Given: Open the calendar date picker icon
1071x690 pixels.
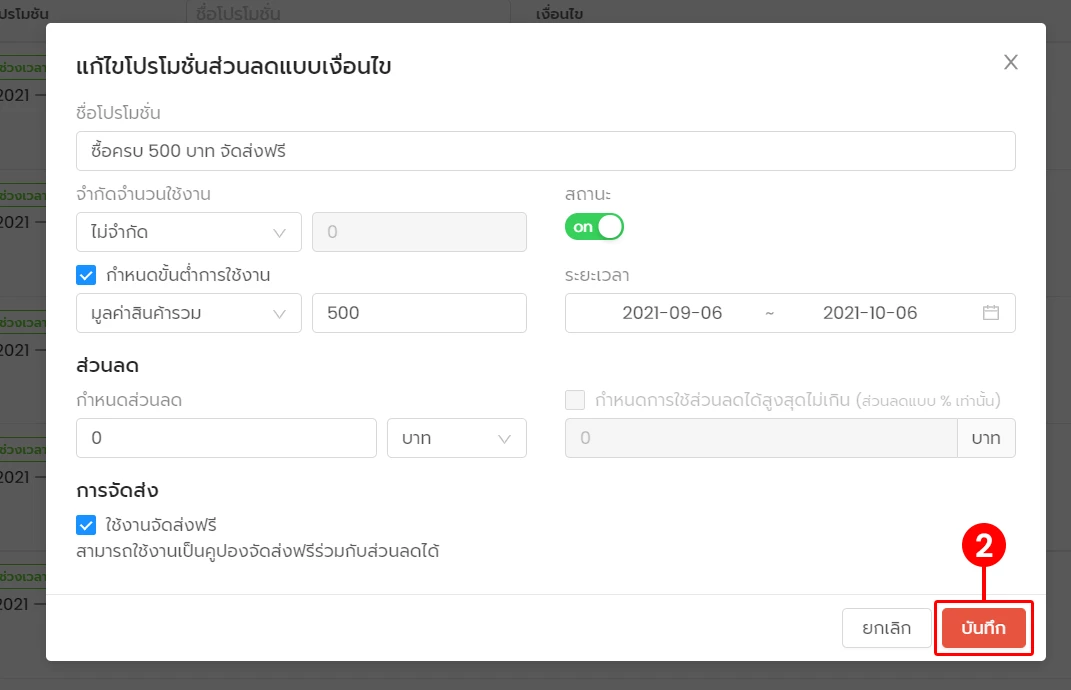Looking at the screenshot, I should click(991, 313).
